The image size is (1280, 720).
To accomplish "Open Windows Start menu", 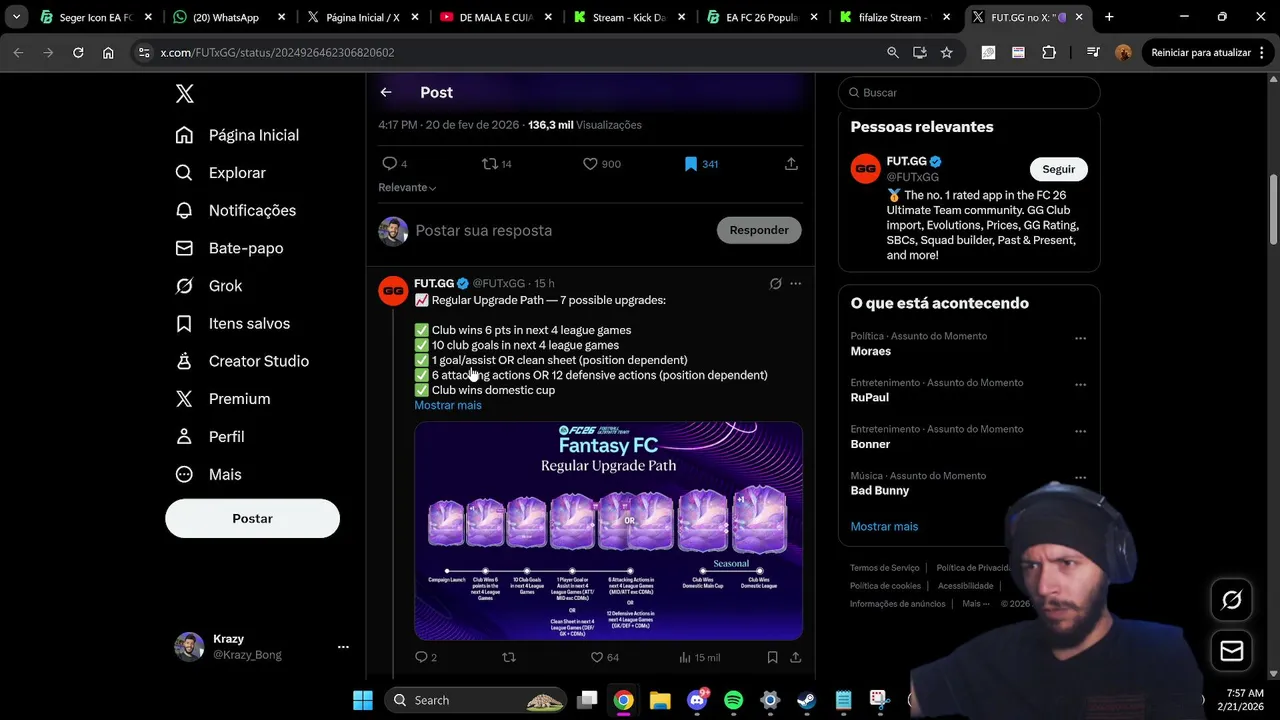I will pos(363,700).
